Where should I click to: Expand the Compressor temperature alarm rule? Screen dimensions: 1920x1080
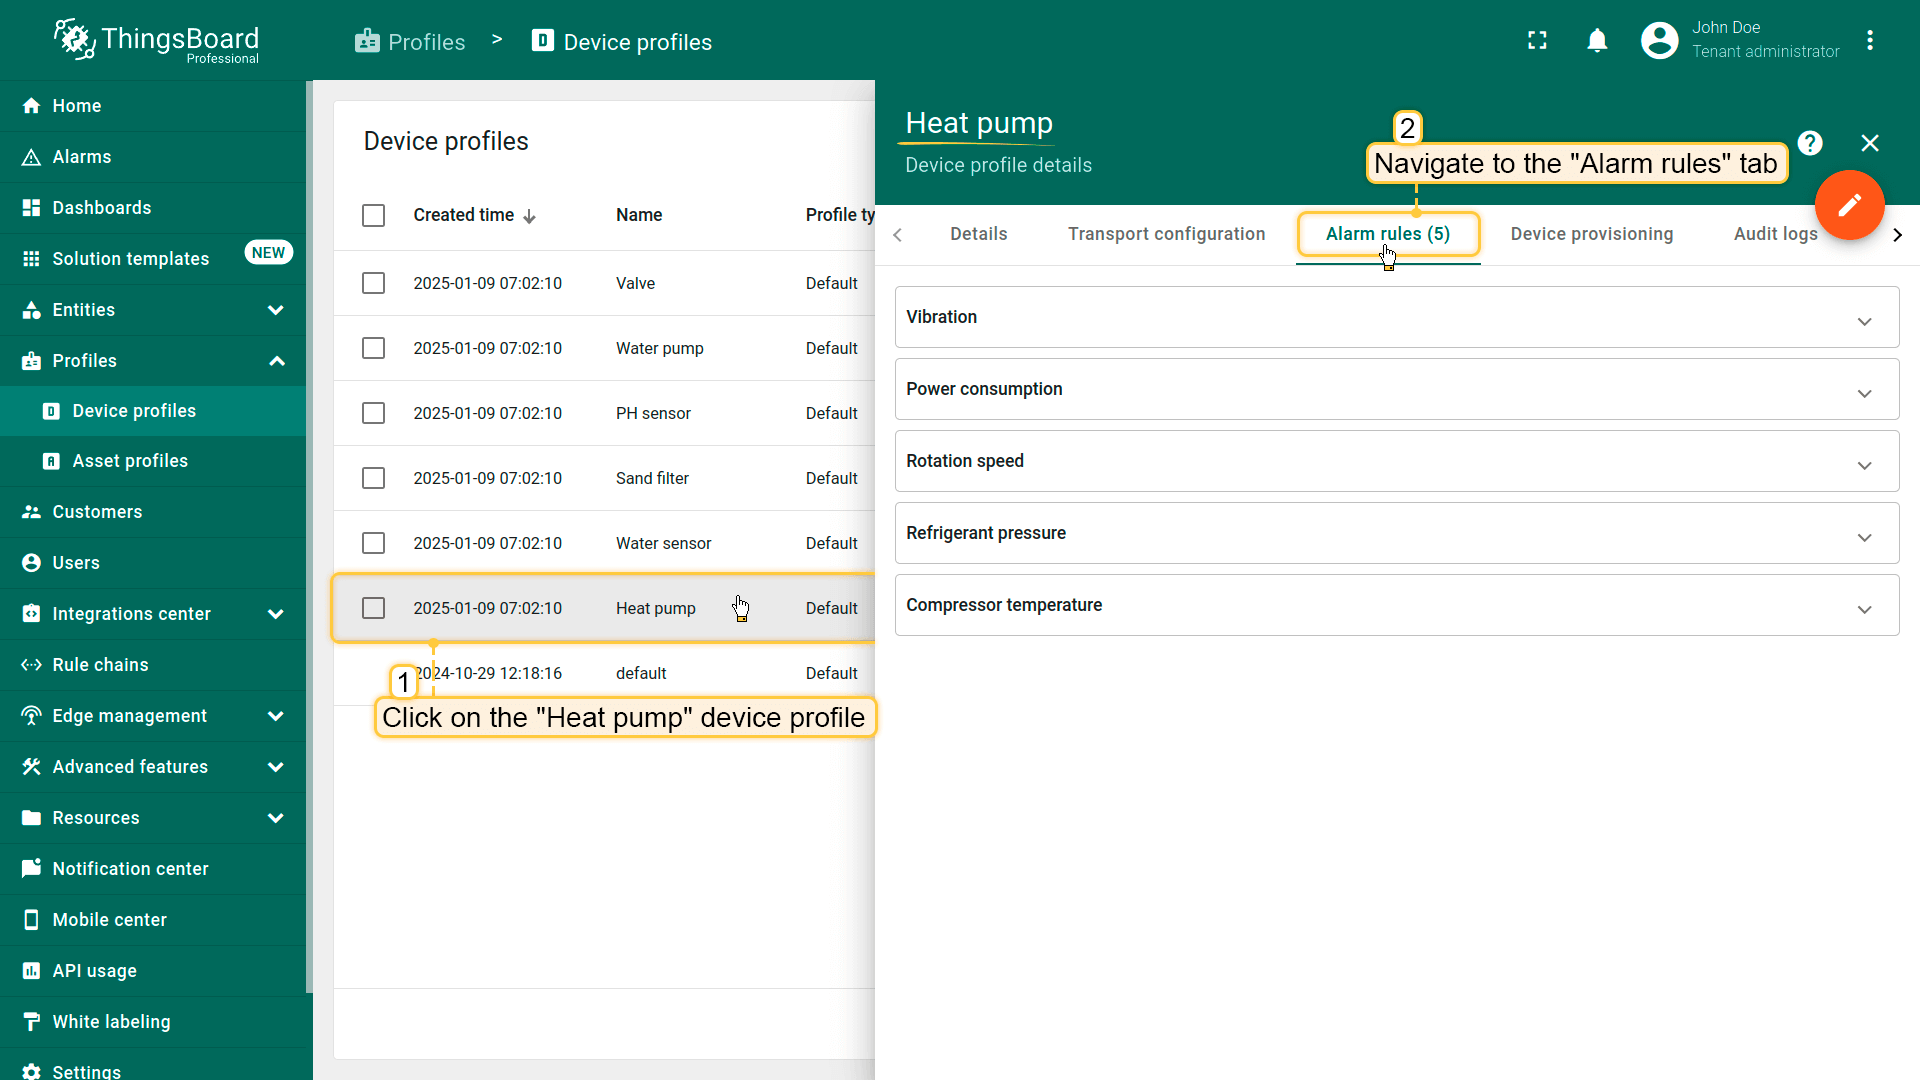1396,605
